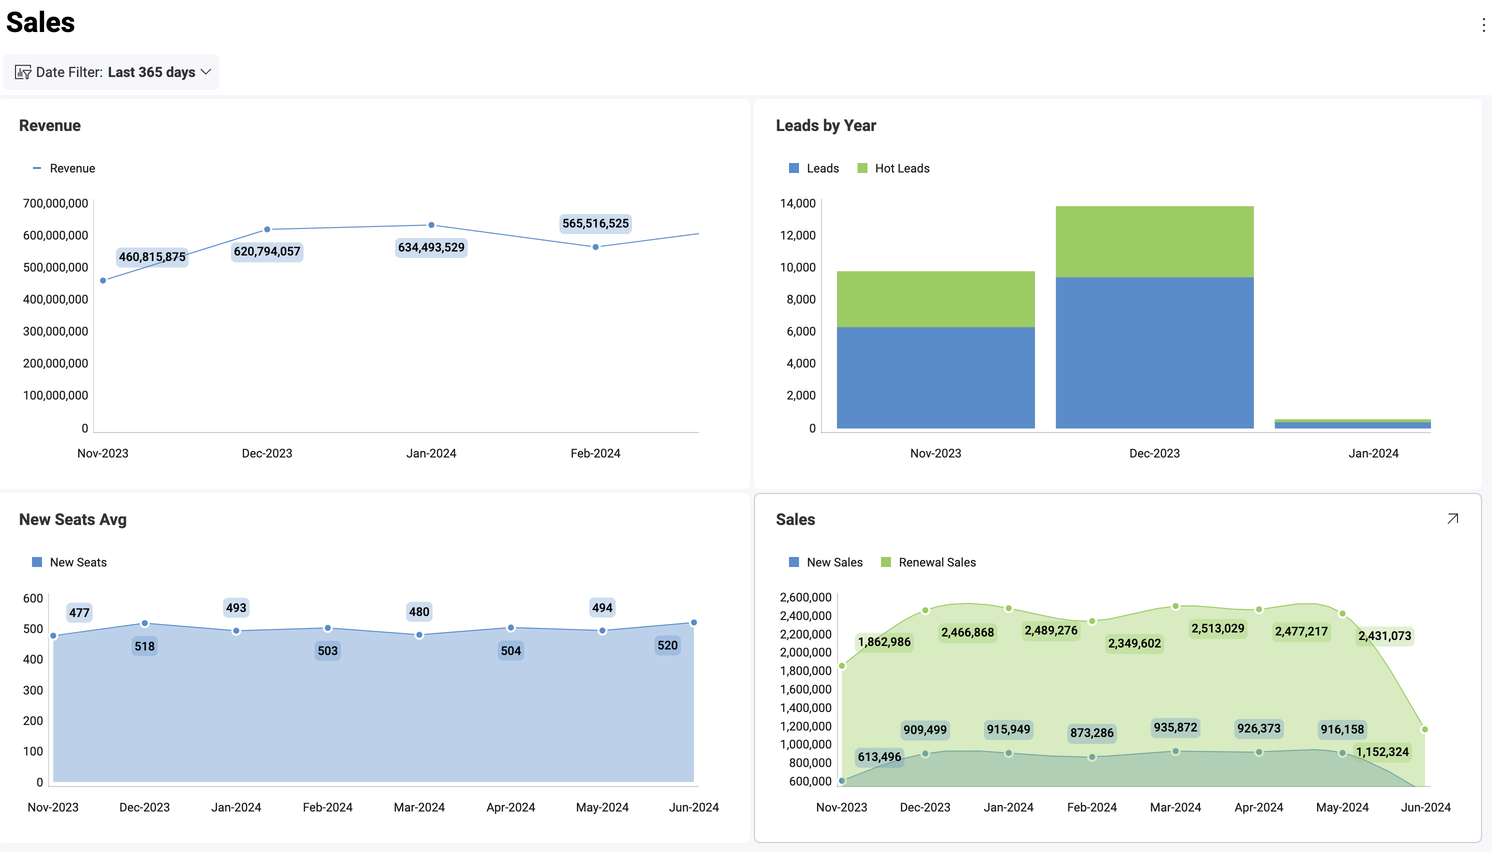Click the New Seats Avg title
The width and height of the screenshot is (1492, 852).
pyautogui.click(x=73, y=519)
